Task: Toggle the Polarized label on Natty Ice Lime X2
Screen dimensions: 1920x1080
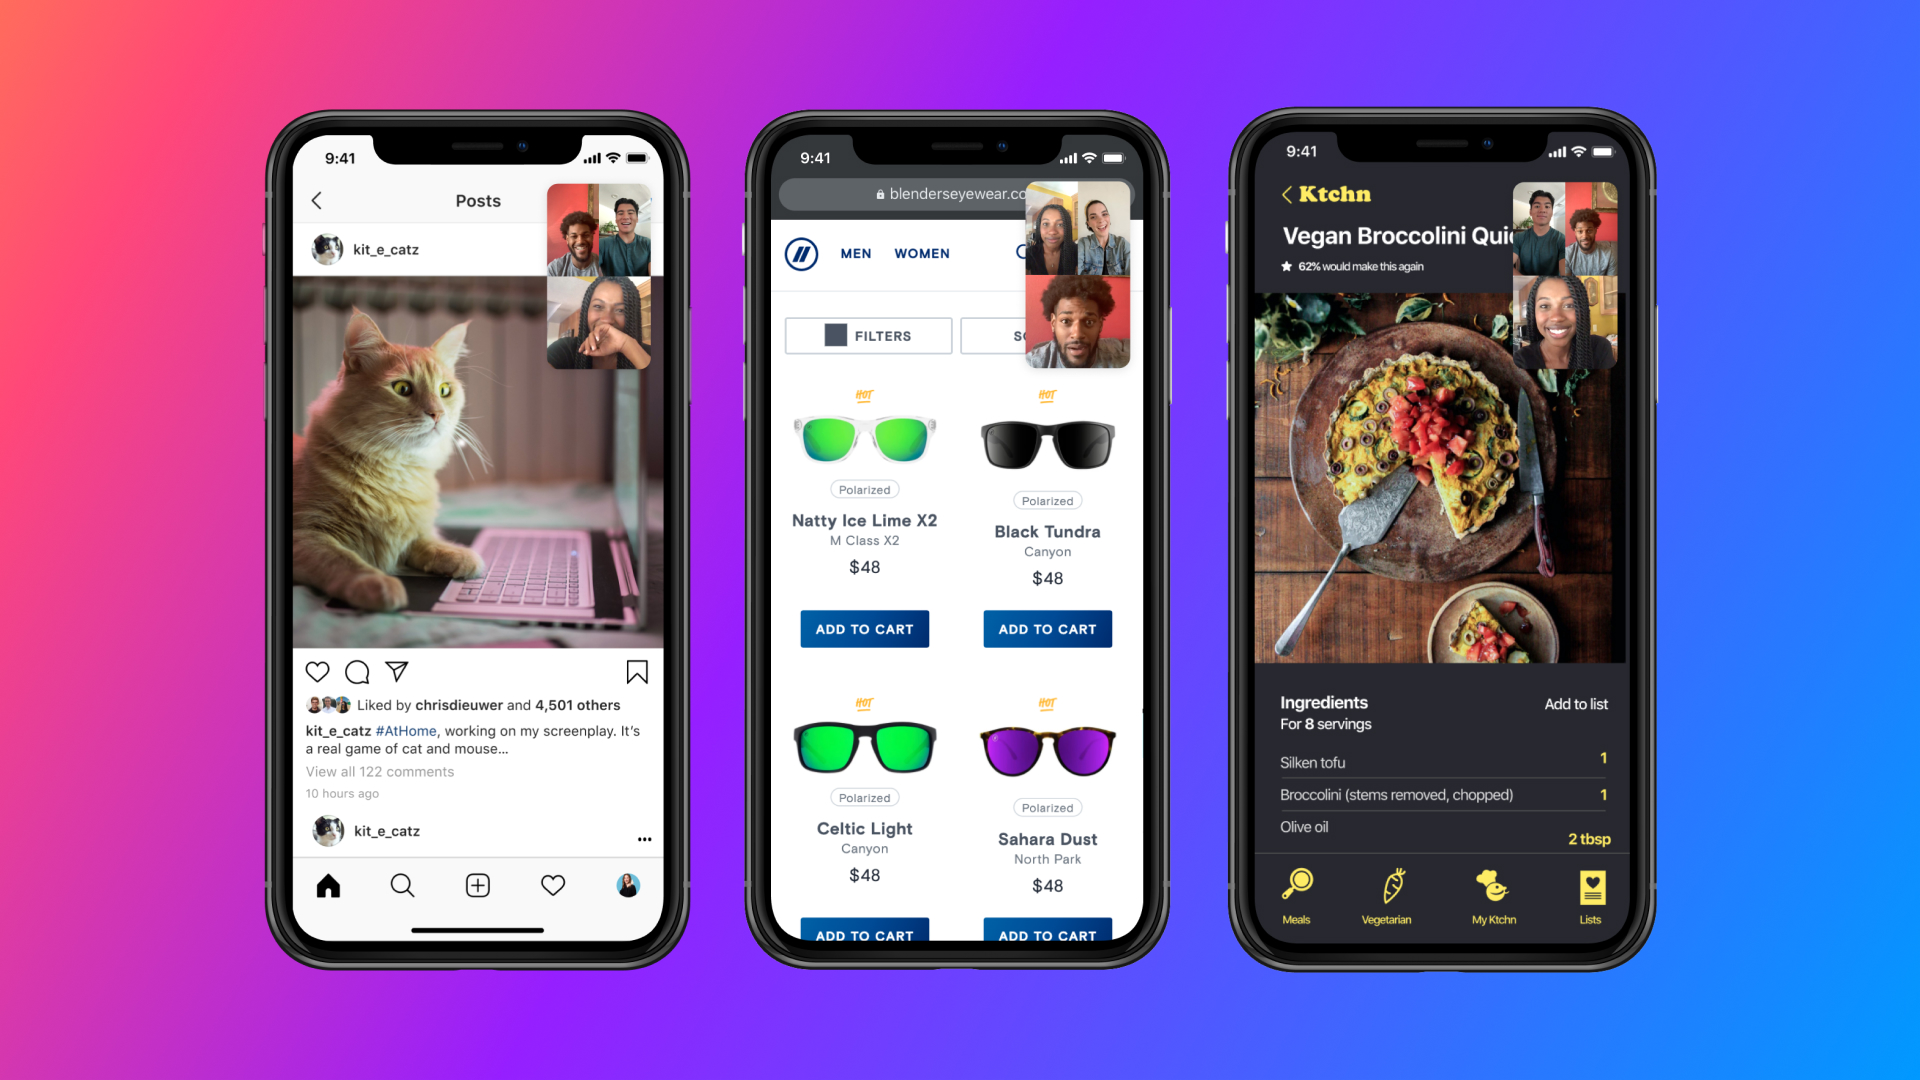Action: coord(864,498)
